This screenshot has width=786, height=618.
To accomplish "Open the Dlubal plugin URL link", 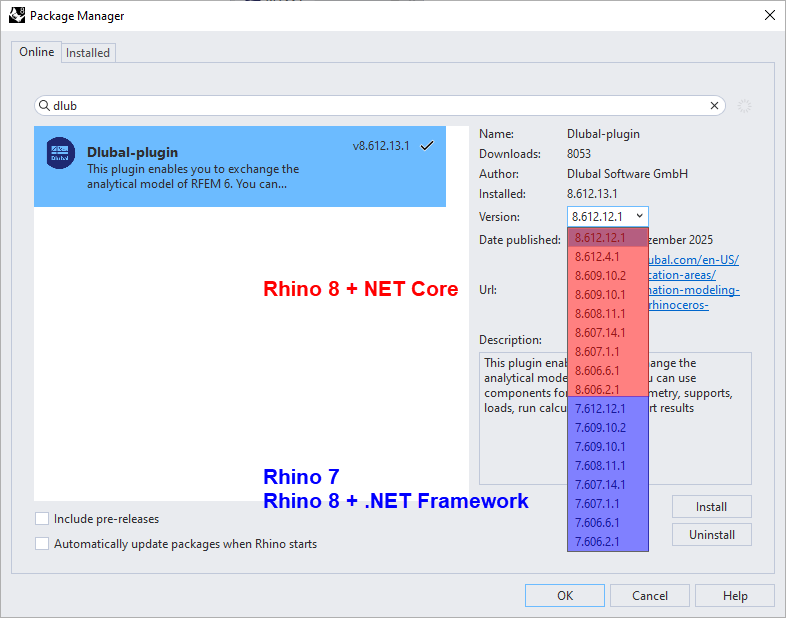I will [694, 282].
